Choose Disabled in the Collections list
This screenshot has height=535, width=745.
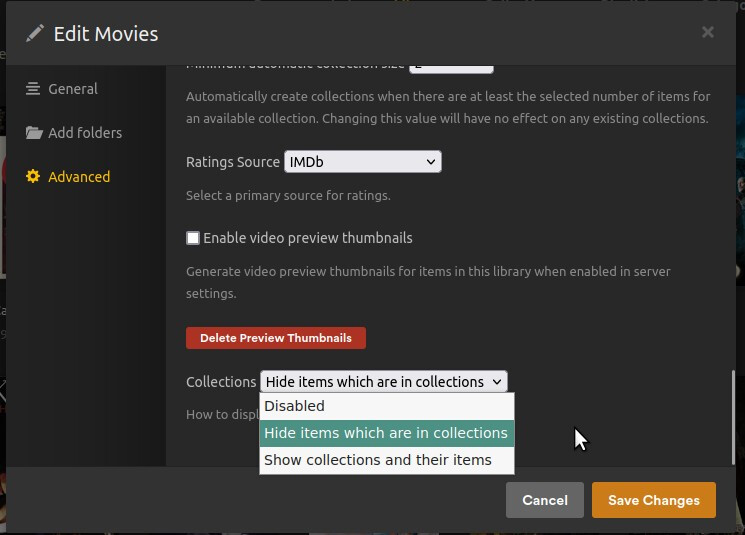pyautogui.click(x=387, y=406)
